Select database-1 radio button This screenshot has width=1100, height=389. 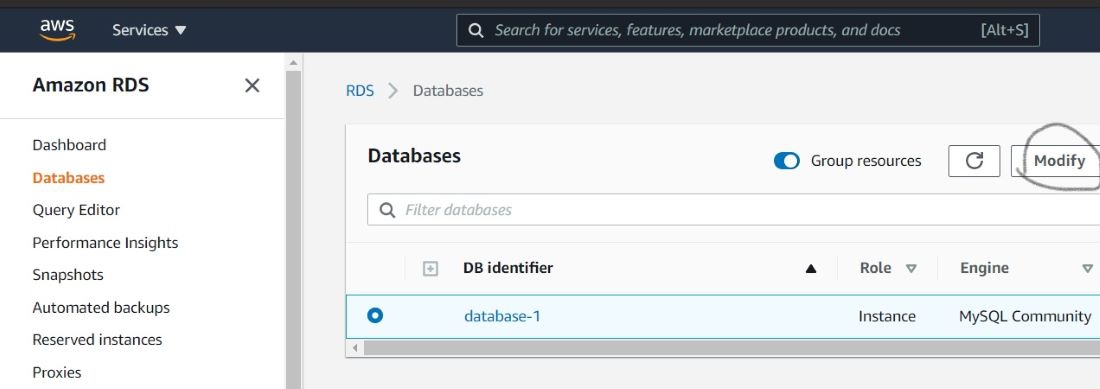375,315
